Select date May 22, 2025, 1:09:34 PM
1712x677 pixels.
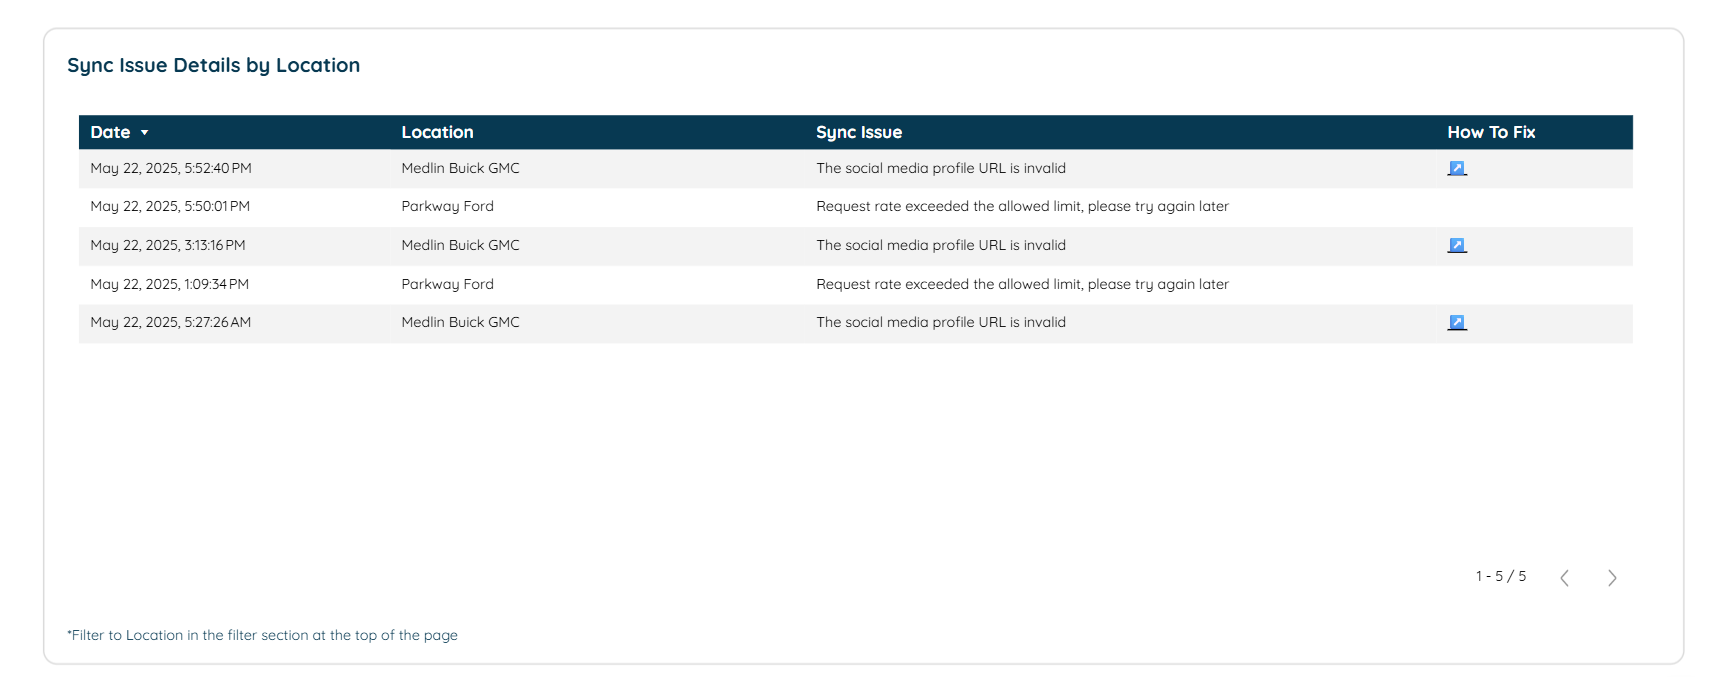[x=170, y=284]
